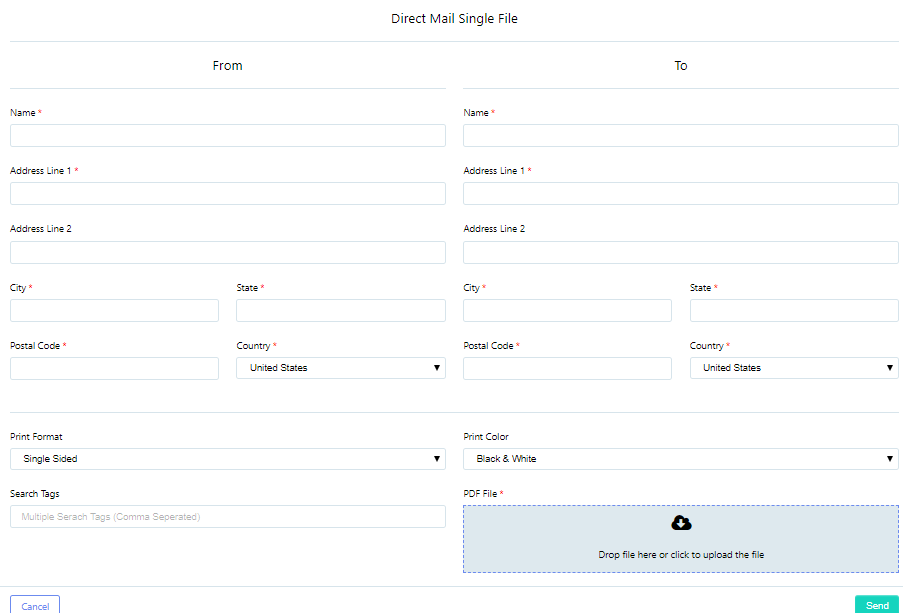Image resolution: width=903 pixels, height=613 pixels.
Task: Select the To Address Line 1 field
Action: [681, 194]
